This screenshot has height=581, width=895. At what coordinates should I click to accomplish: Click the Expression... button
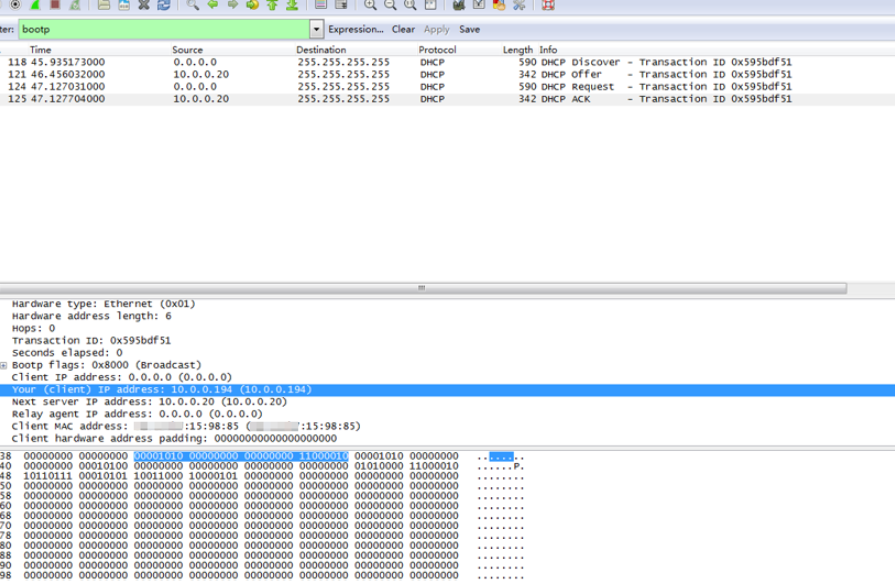point(356,29)
